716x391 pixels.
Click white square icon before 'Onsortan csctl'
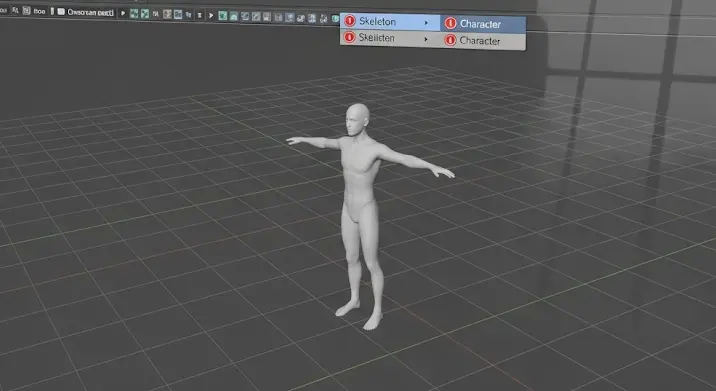point(61,11)
